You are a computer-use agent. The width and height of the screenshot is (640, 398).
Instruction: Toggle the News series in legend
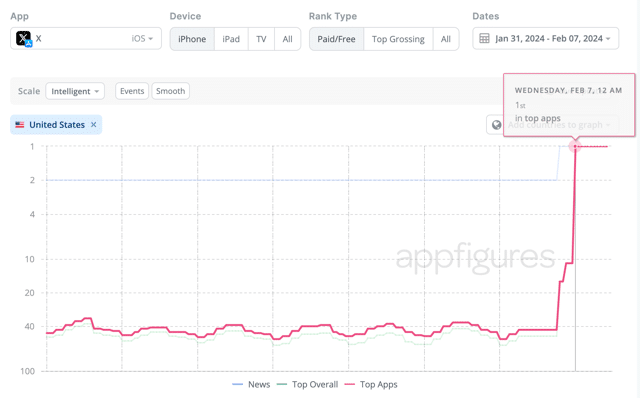click(251, 385)
